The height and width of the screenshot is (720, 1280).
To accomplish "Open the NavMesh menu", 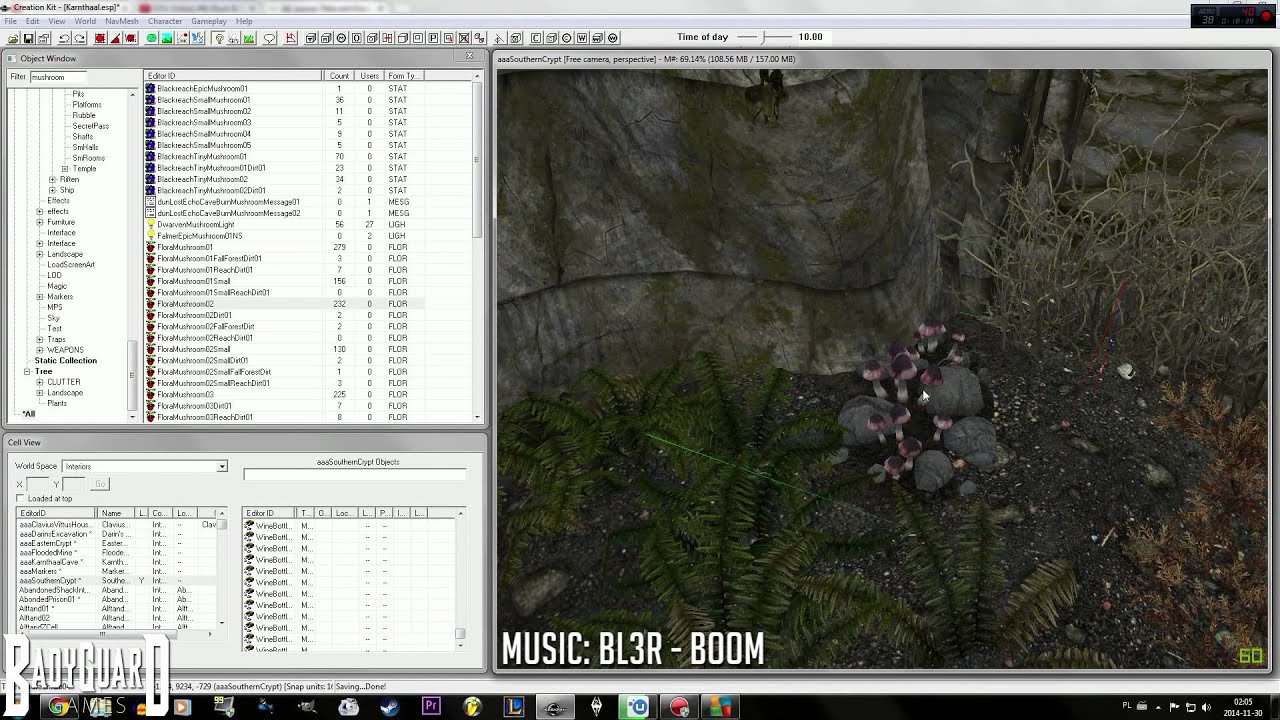I will click(122, 21).
